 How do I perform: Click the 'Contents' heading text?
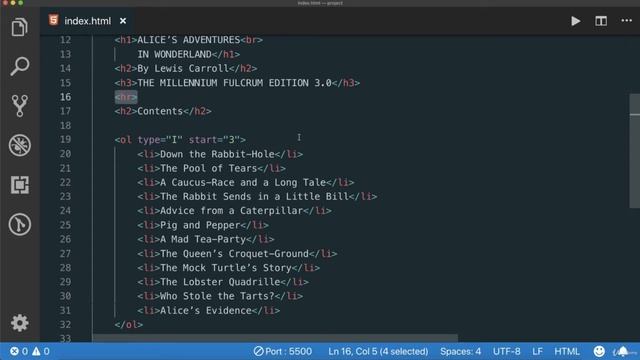point(160,111)
